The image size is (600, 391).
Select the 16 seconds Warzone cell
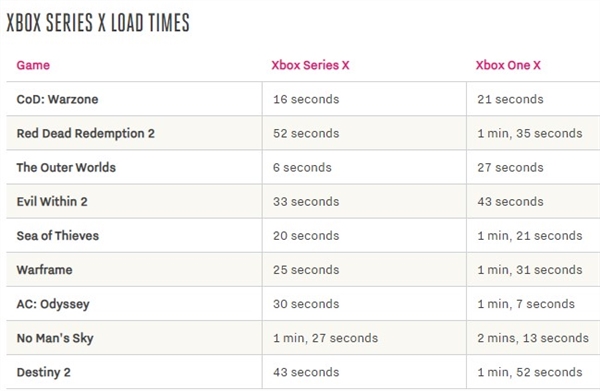(306, 99)
